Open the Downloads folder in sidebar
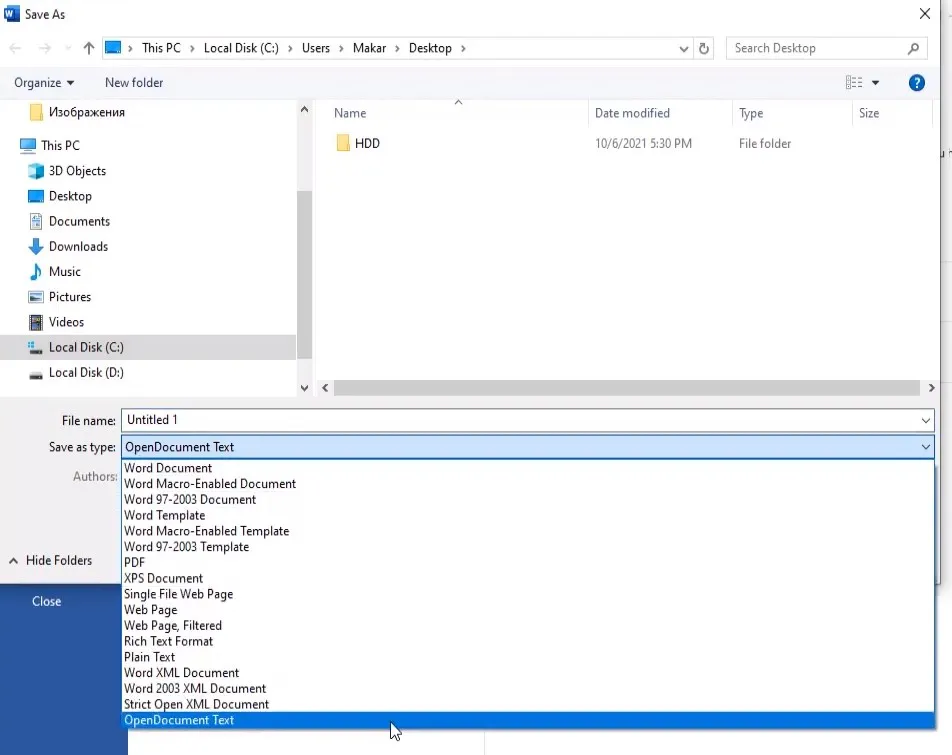The width and height of the screenshot is (952, 755). 78,246
